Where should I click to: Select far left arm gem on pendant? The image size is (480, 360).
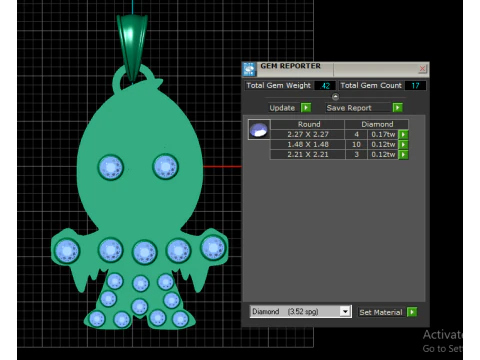point(67,251)
